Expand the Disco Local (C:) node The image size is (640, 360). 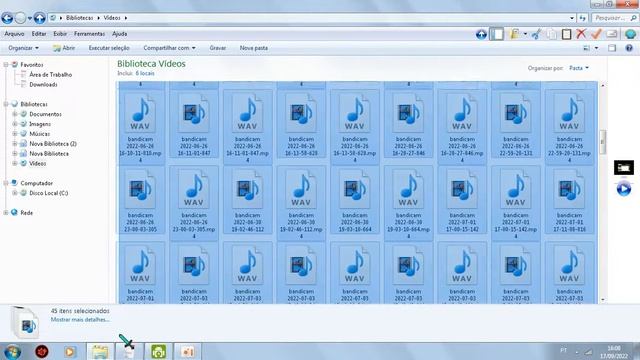[14, 193]
